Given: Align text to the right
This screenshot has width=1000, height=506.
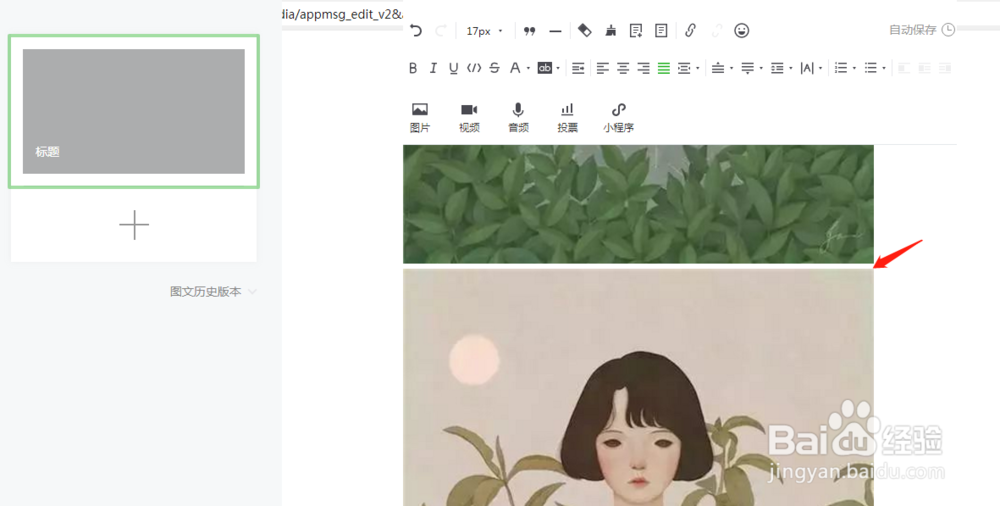Looking at the screenshot, I should [643, 68].
